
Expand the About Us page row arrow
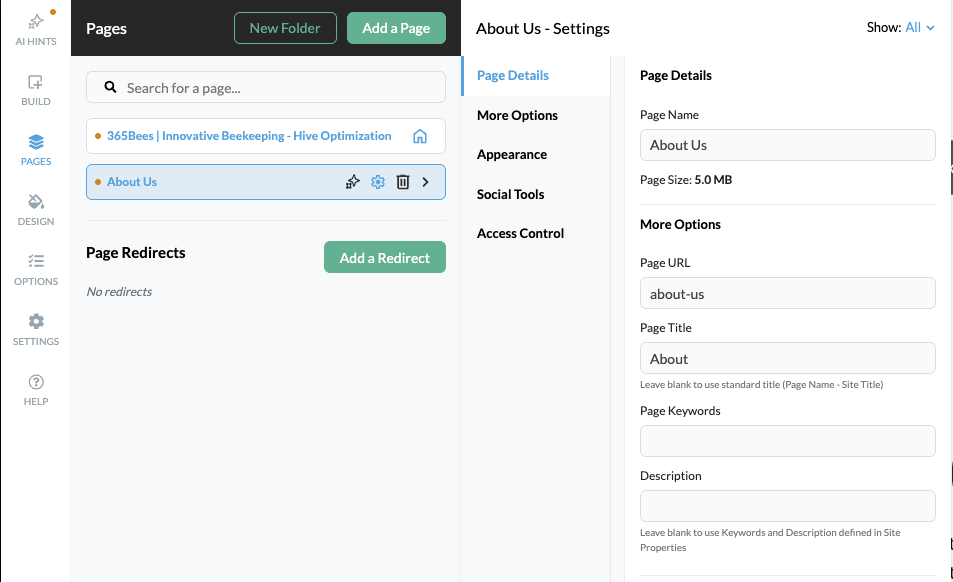(427, 182)
